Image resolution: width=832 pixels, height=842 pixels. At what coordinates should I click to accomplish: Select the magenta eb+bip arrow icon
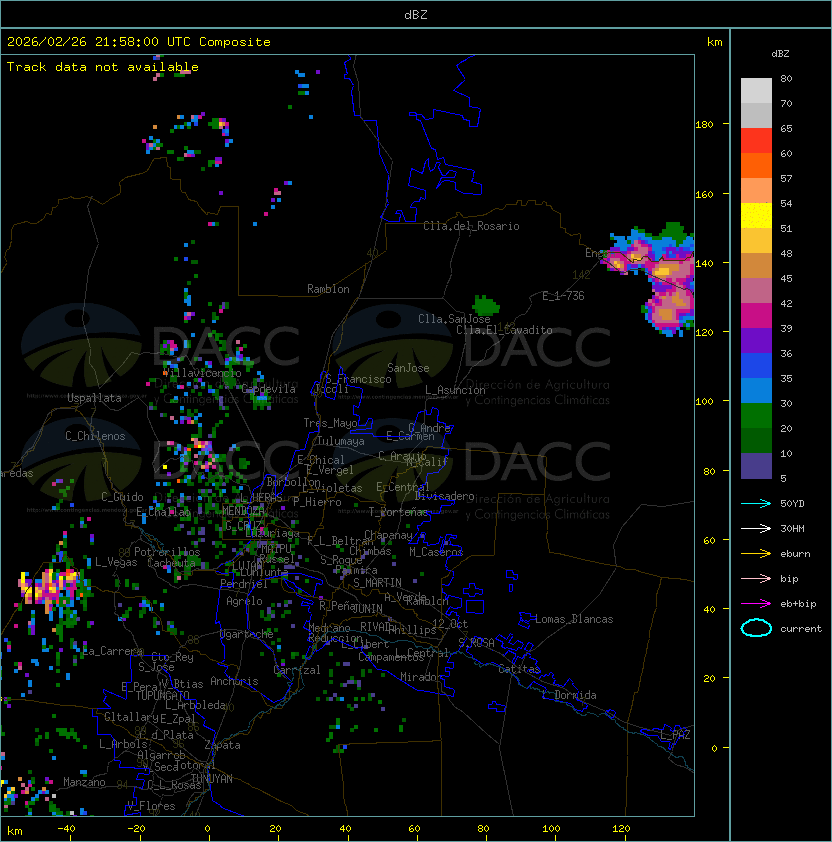coord(756,603)
